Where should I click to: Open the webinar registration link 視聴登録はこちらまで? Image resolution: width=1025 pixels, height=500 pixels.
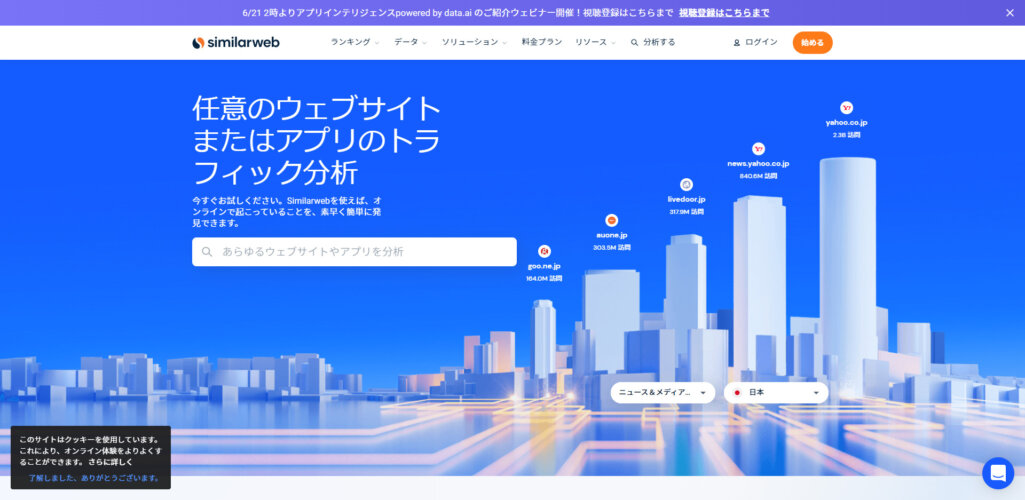(x=724, y=12)
